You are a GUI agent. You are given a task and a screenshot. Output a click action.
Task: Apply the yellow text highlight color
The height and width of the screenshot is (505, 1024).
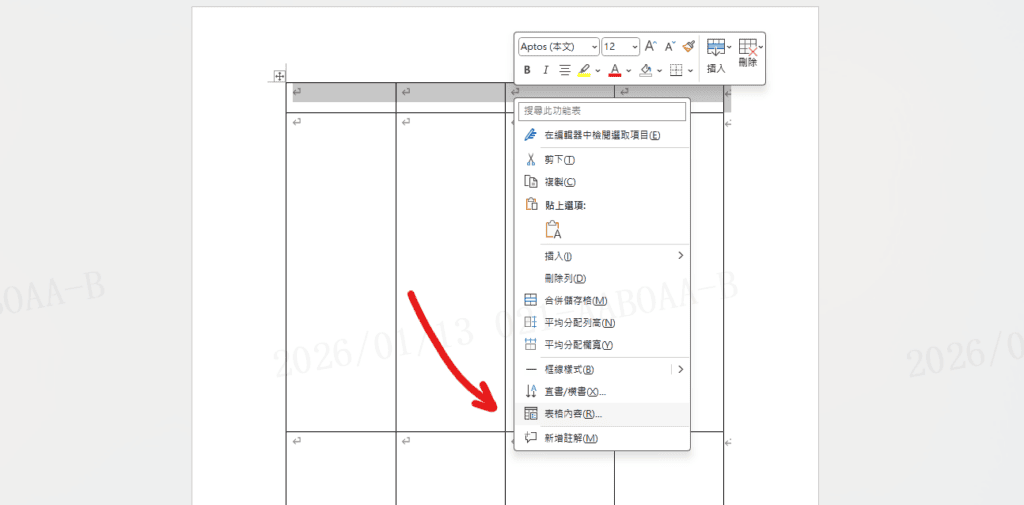(585, 70)
